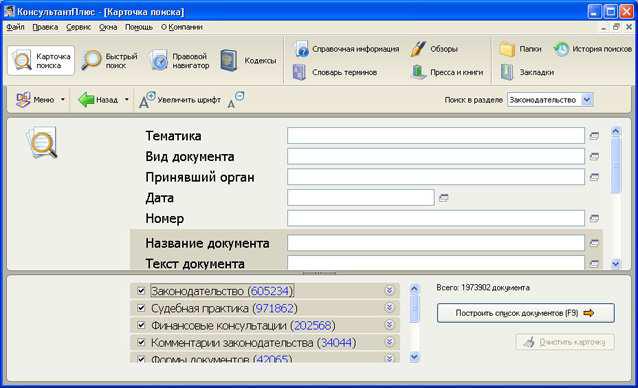Screen dimensions: 638x388
Task: Click sections list scrollbar down arrow
Action: 414,357
